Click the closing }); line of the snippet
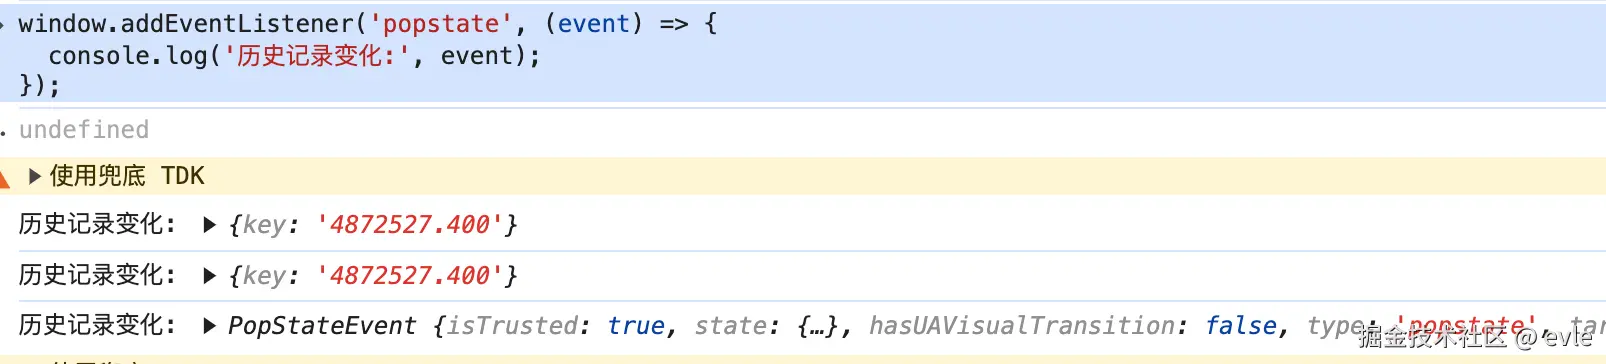 pyautogui.click(x=40, y=86)
